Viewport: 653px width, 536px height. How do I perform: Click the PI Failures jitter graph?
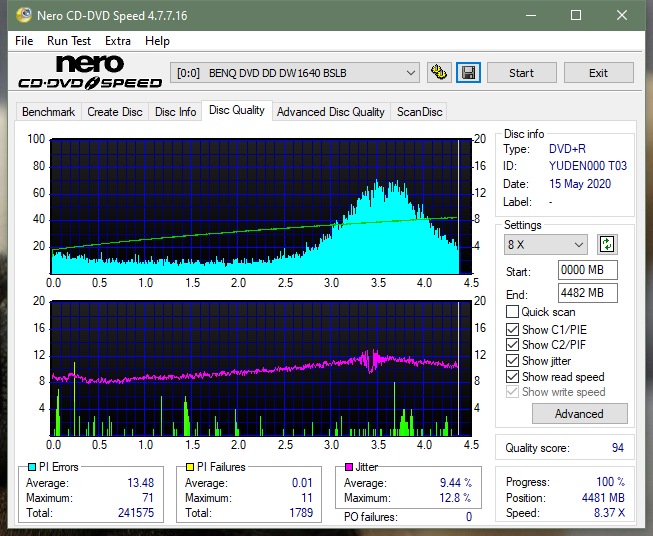click(x=261, y=368)
